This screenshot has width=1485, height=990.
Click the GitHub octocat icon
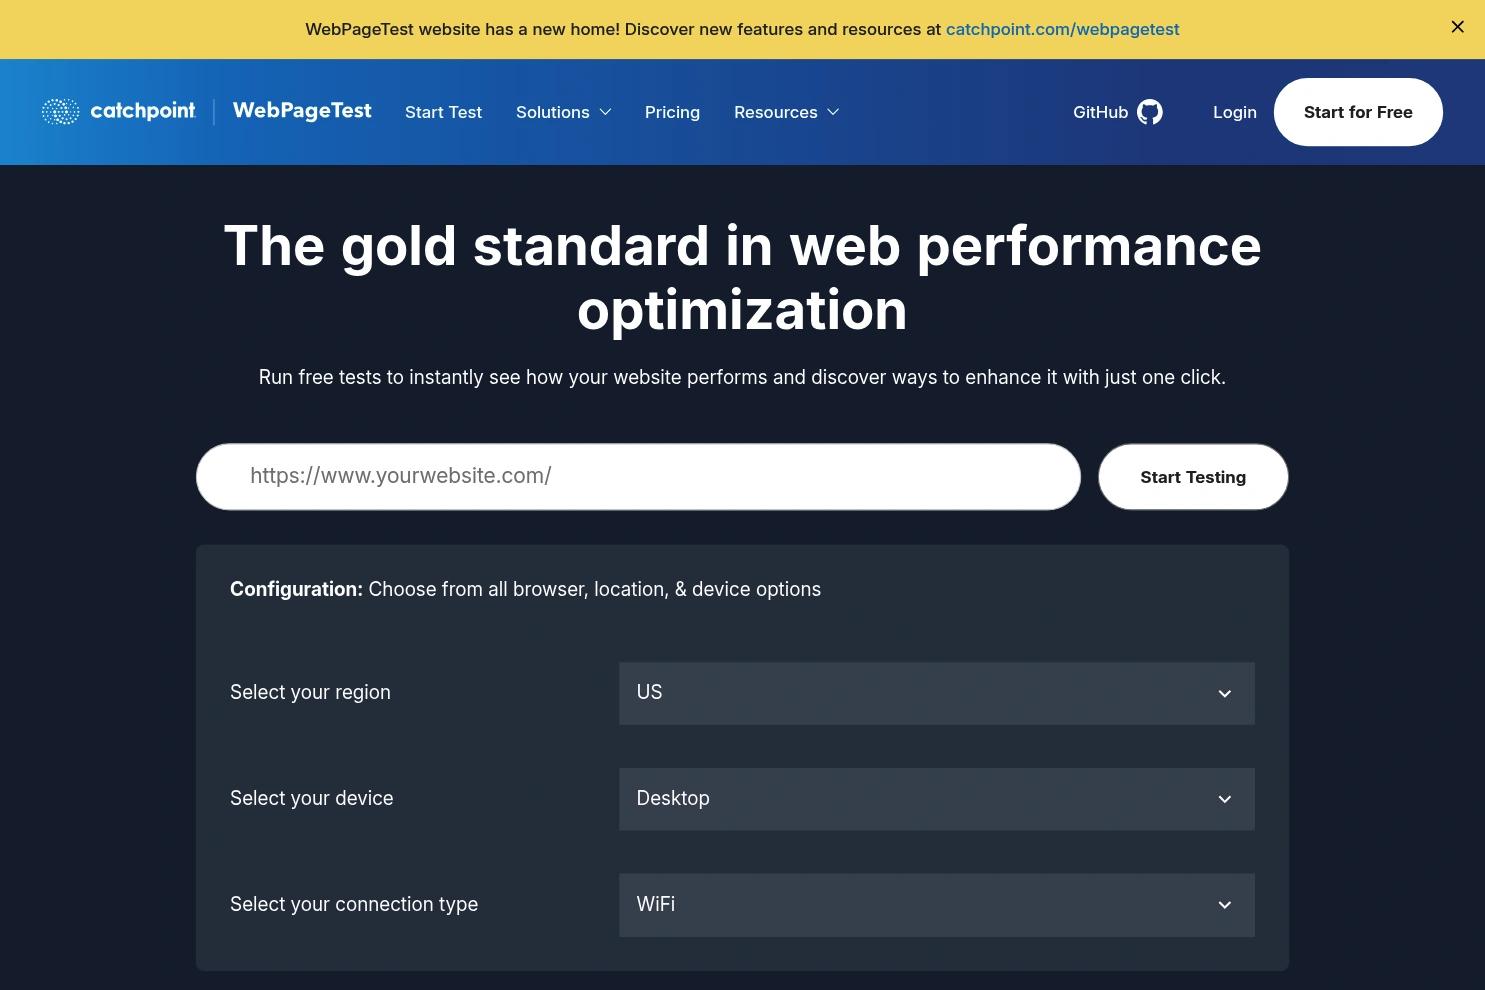(x=1150, y=112)
